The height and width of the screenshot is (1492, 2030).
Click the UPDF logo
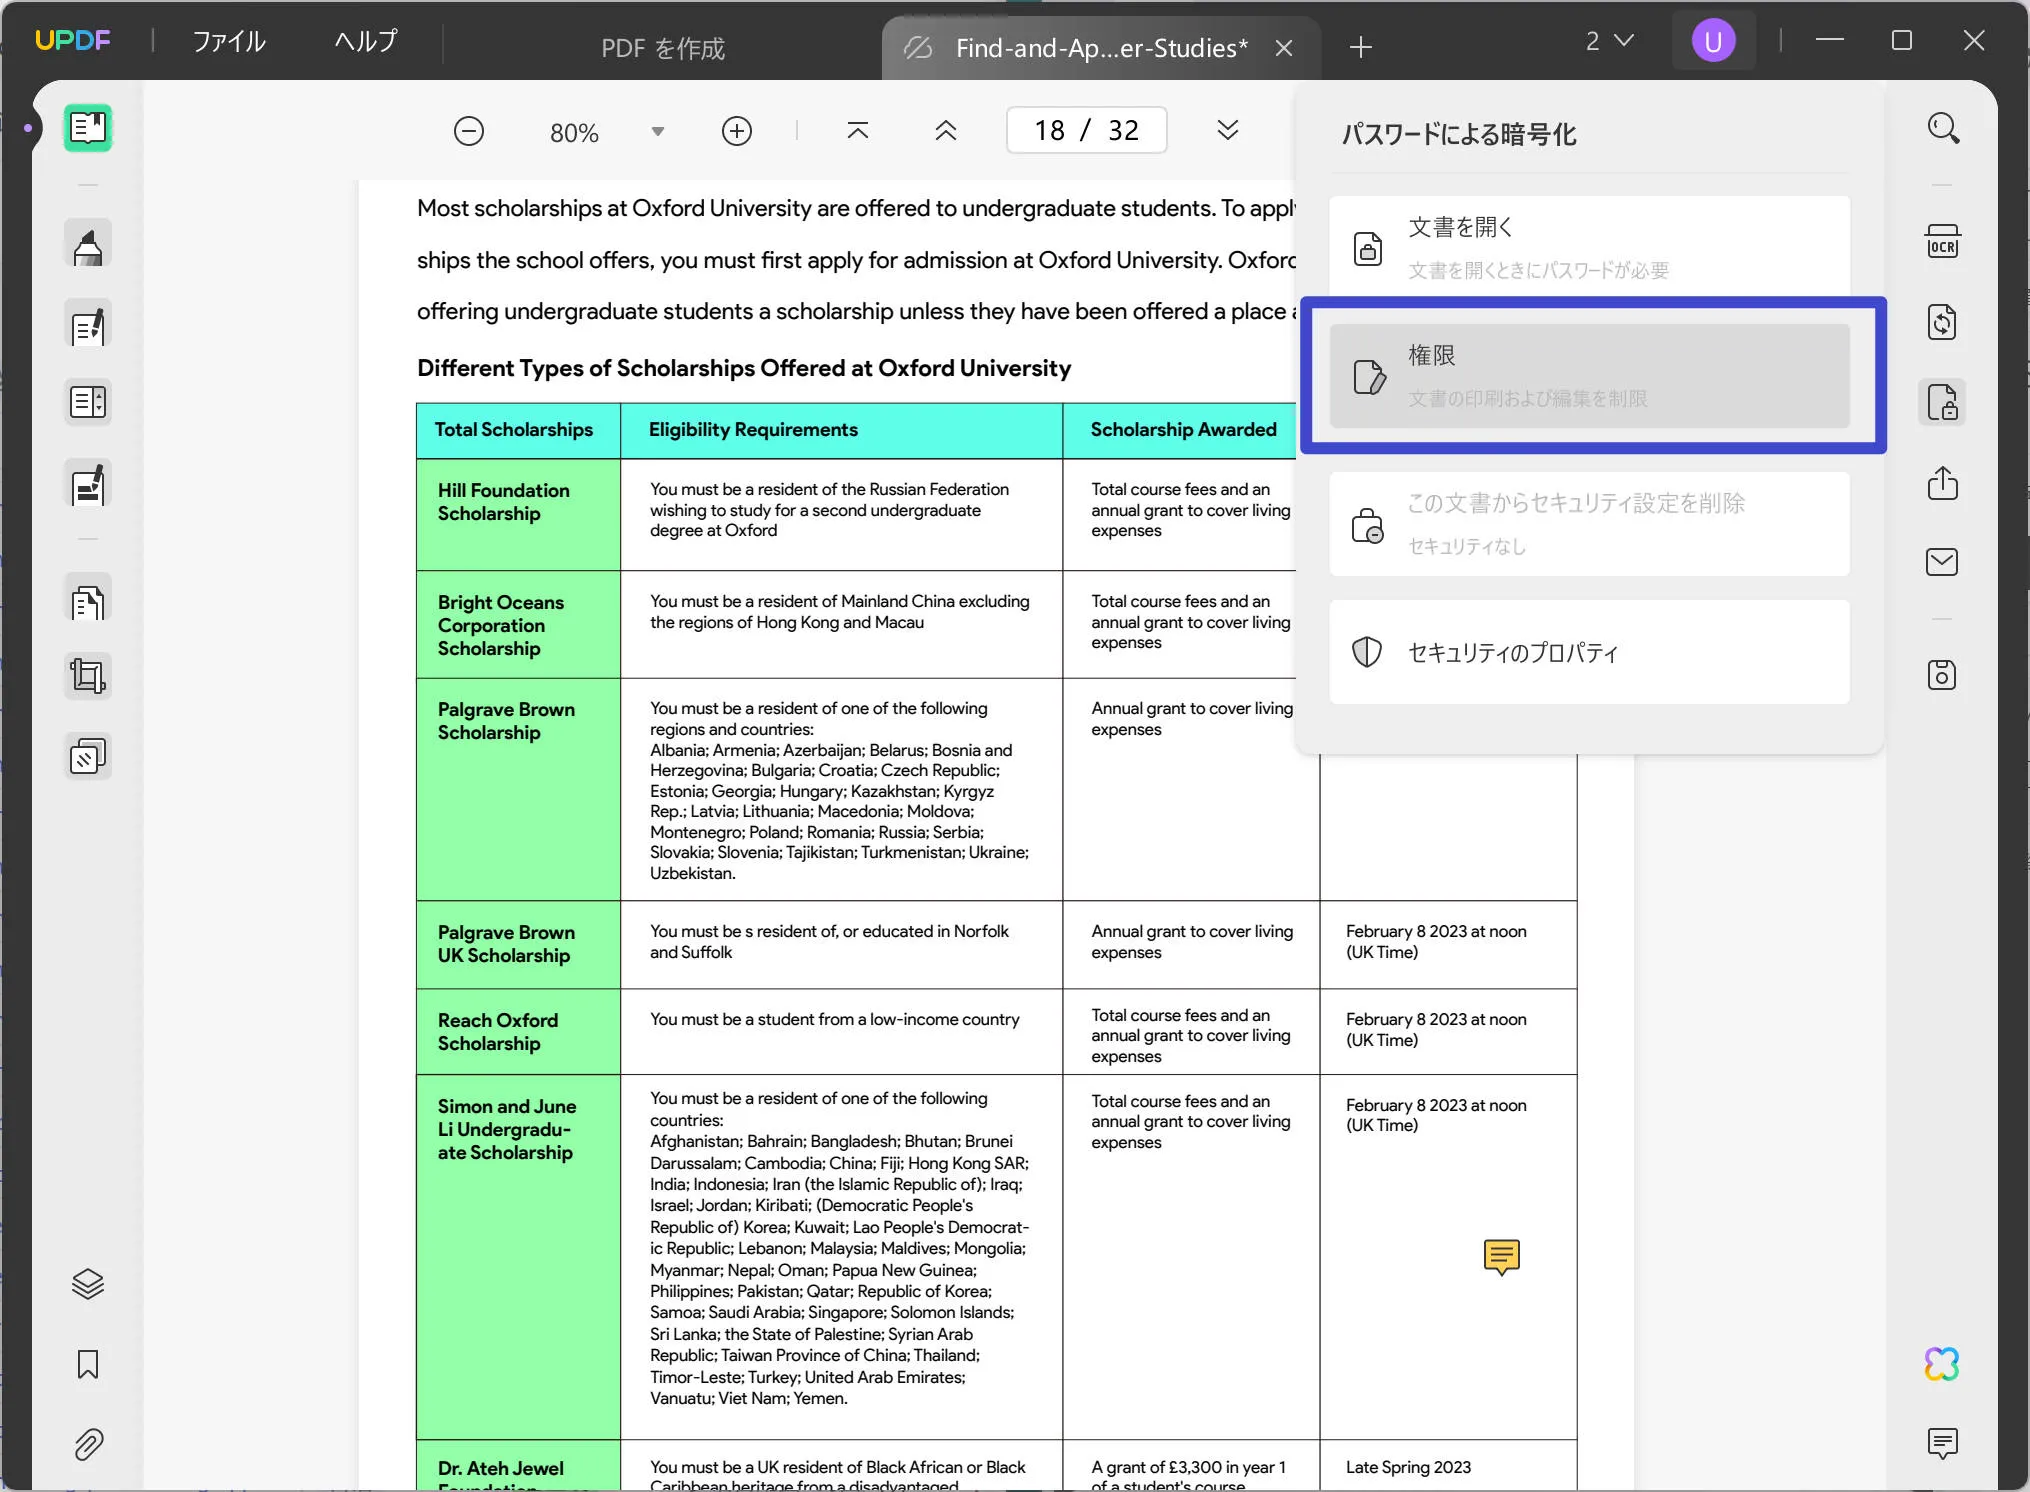[73, 41]
